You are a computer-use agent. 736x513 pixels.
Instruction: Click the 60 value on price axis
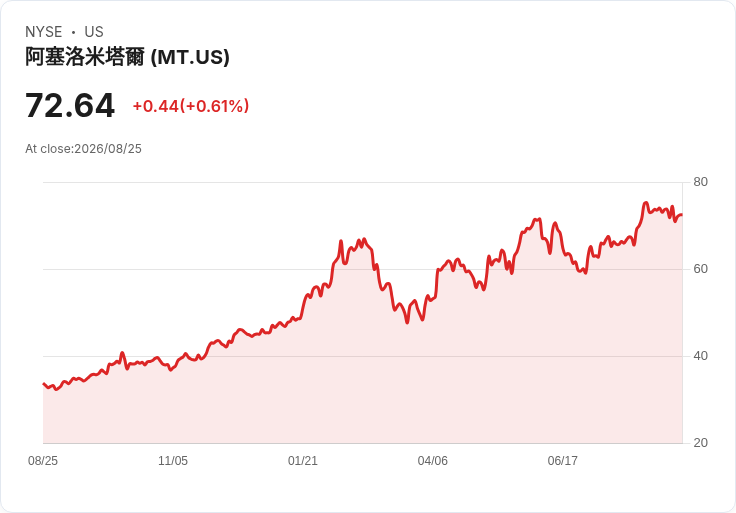(x=700, y=269)
